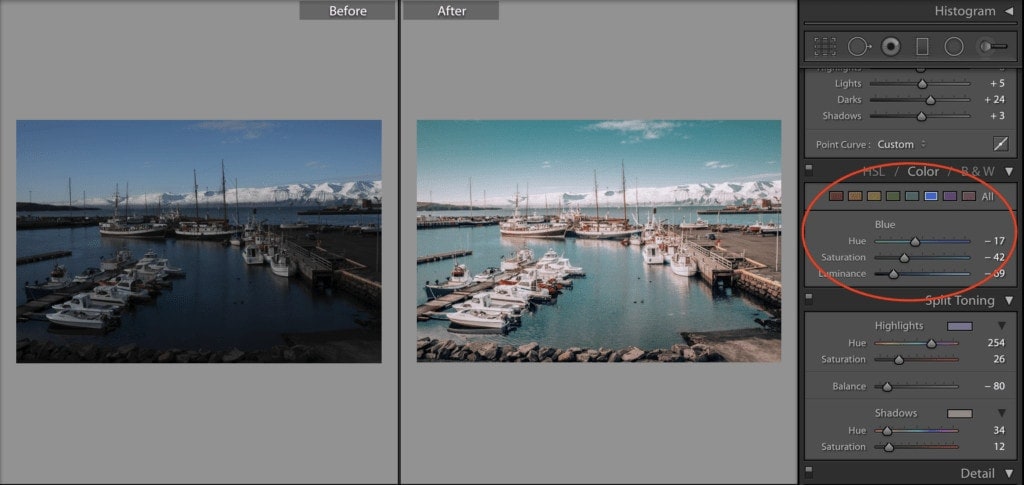Collapse the Histogram panel arrow
1024x485 pixels.
[1008, 11]
